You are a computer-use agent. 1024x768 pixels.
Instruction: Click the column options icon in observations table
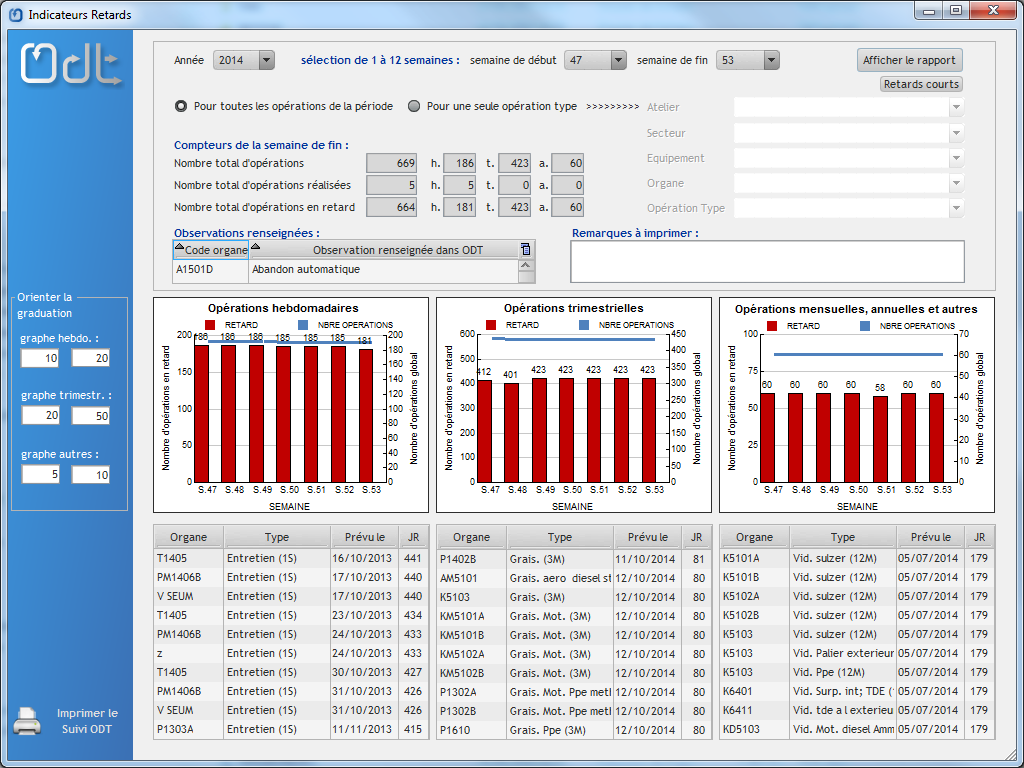526,249
